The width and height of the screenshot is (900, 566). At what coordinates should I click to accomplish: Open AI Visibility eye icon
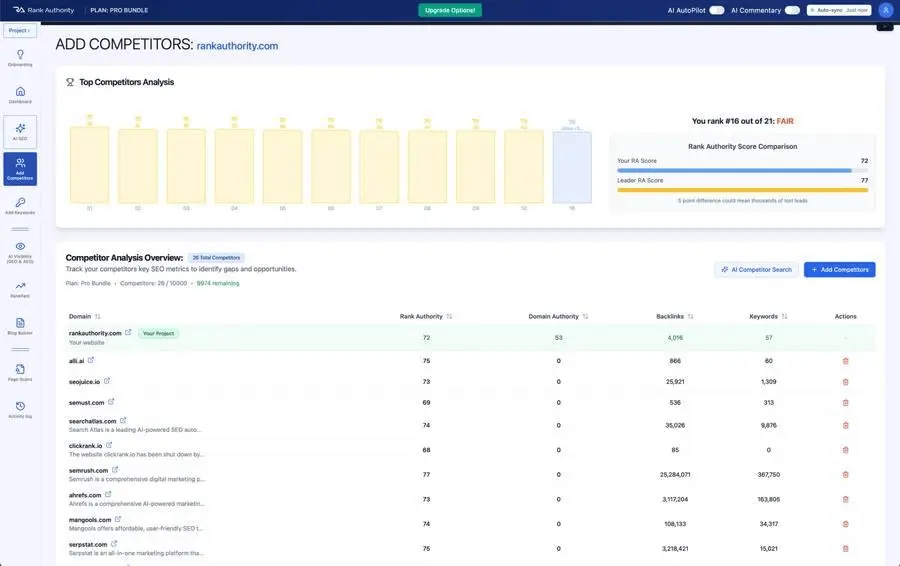click(20, 246)
